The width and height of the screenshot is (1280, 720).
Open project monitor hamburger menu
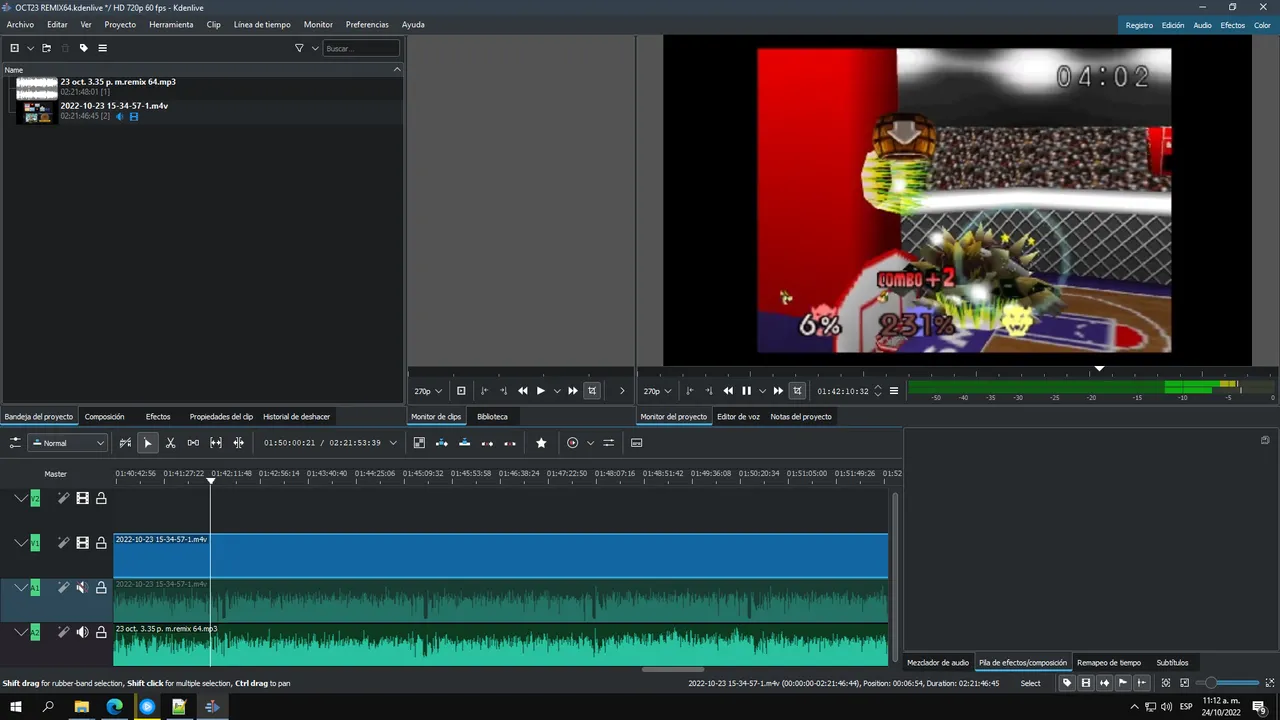894,391
